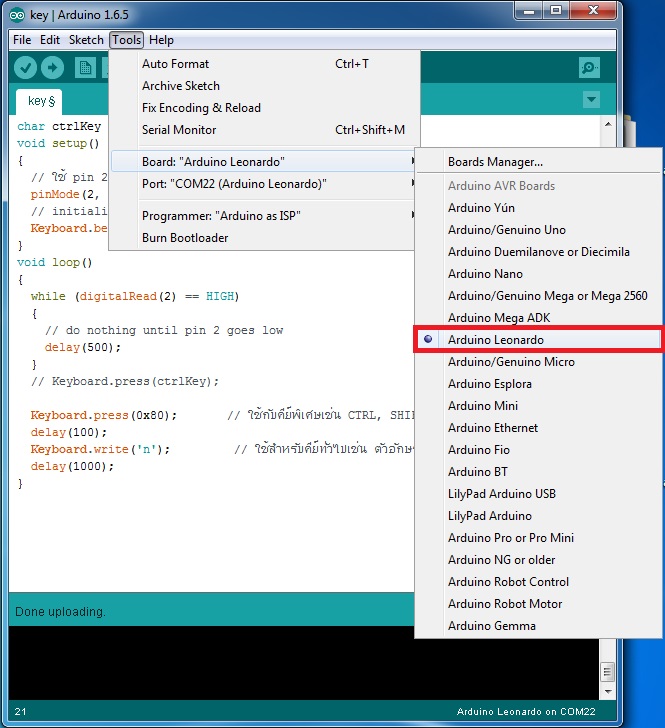Expand the Programmer: Arduino as ISP submenu

tap(263, 215)
